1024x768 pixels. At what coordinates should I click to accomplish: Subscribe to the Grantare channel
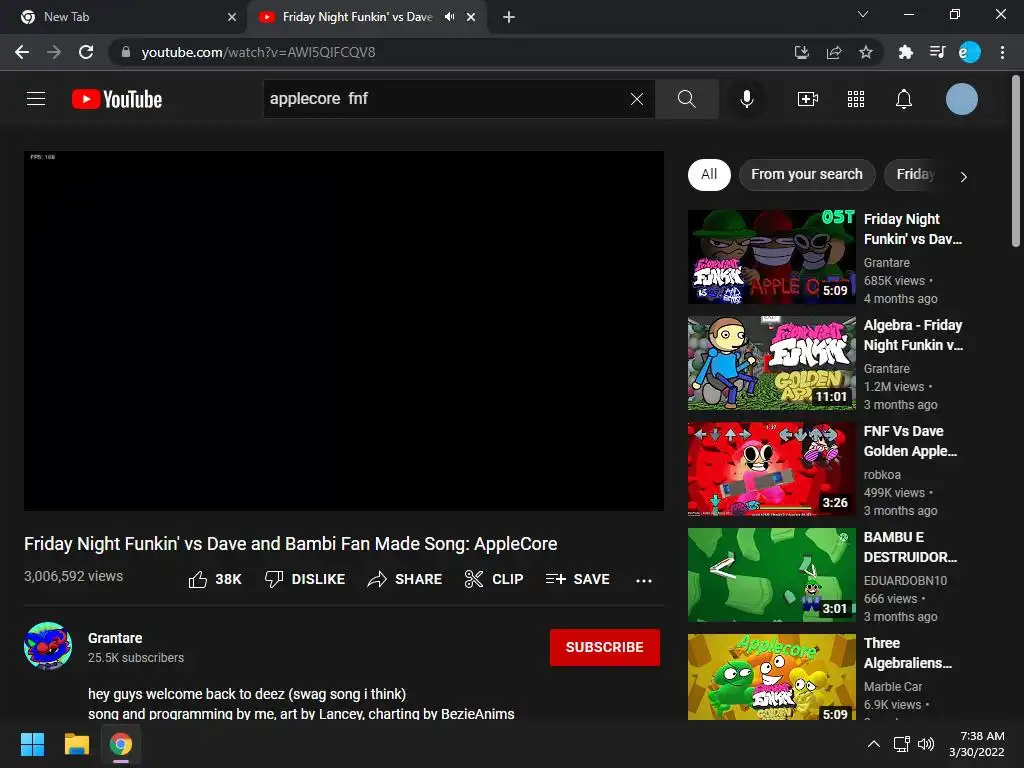pos(605,647)
